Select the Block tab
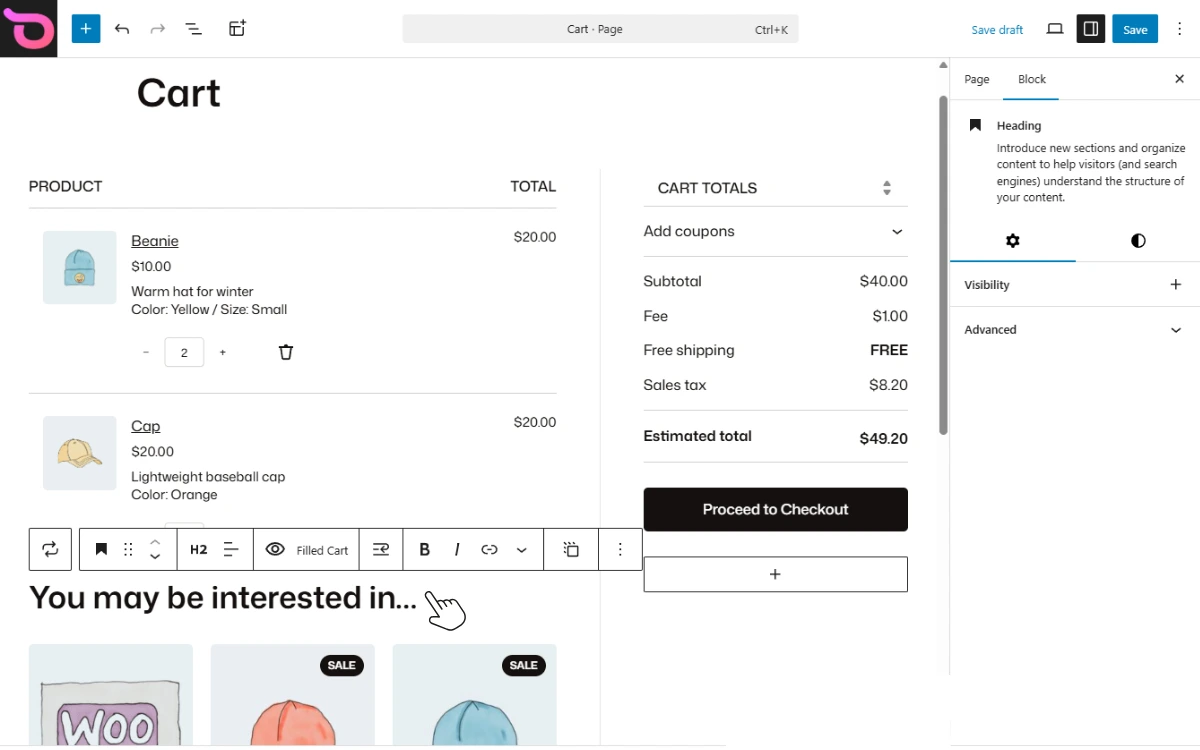The width and height of the screenshot is (1200, 750). (1032, 79)
